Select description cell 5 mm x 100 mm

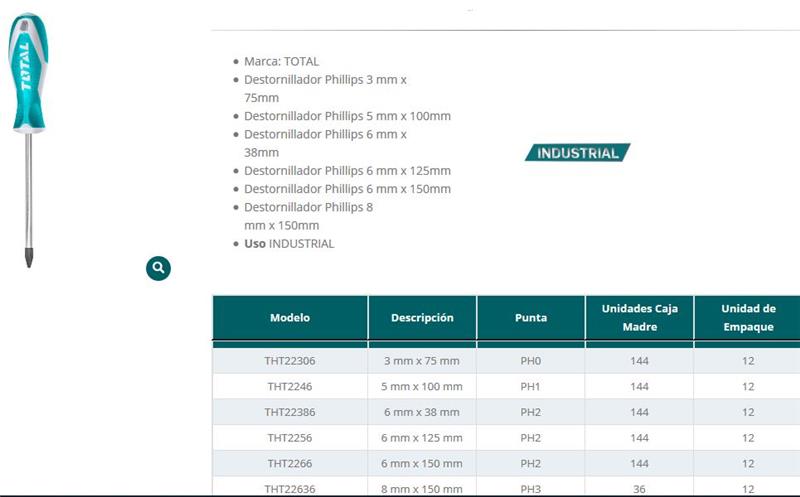click(422, 386)
